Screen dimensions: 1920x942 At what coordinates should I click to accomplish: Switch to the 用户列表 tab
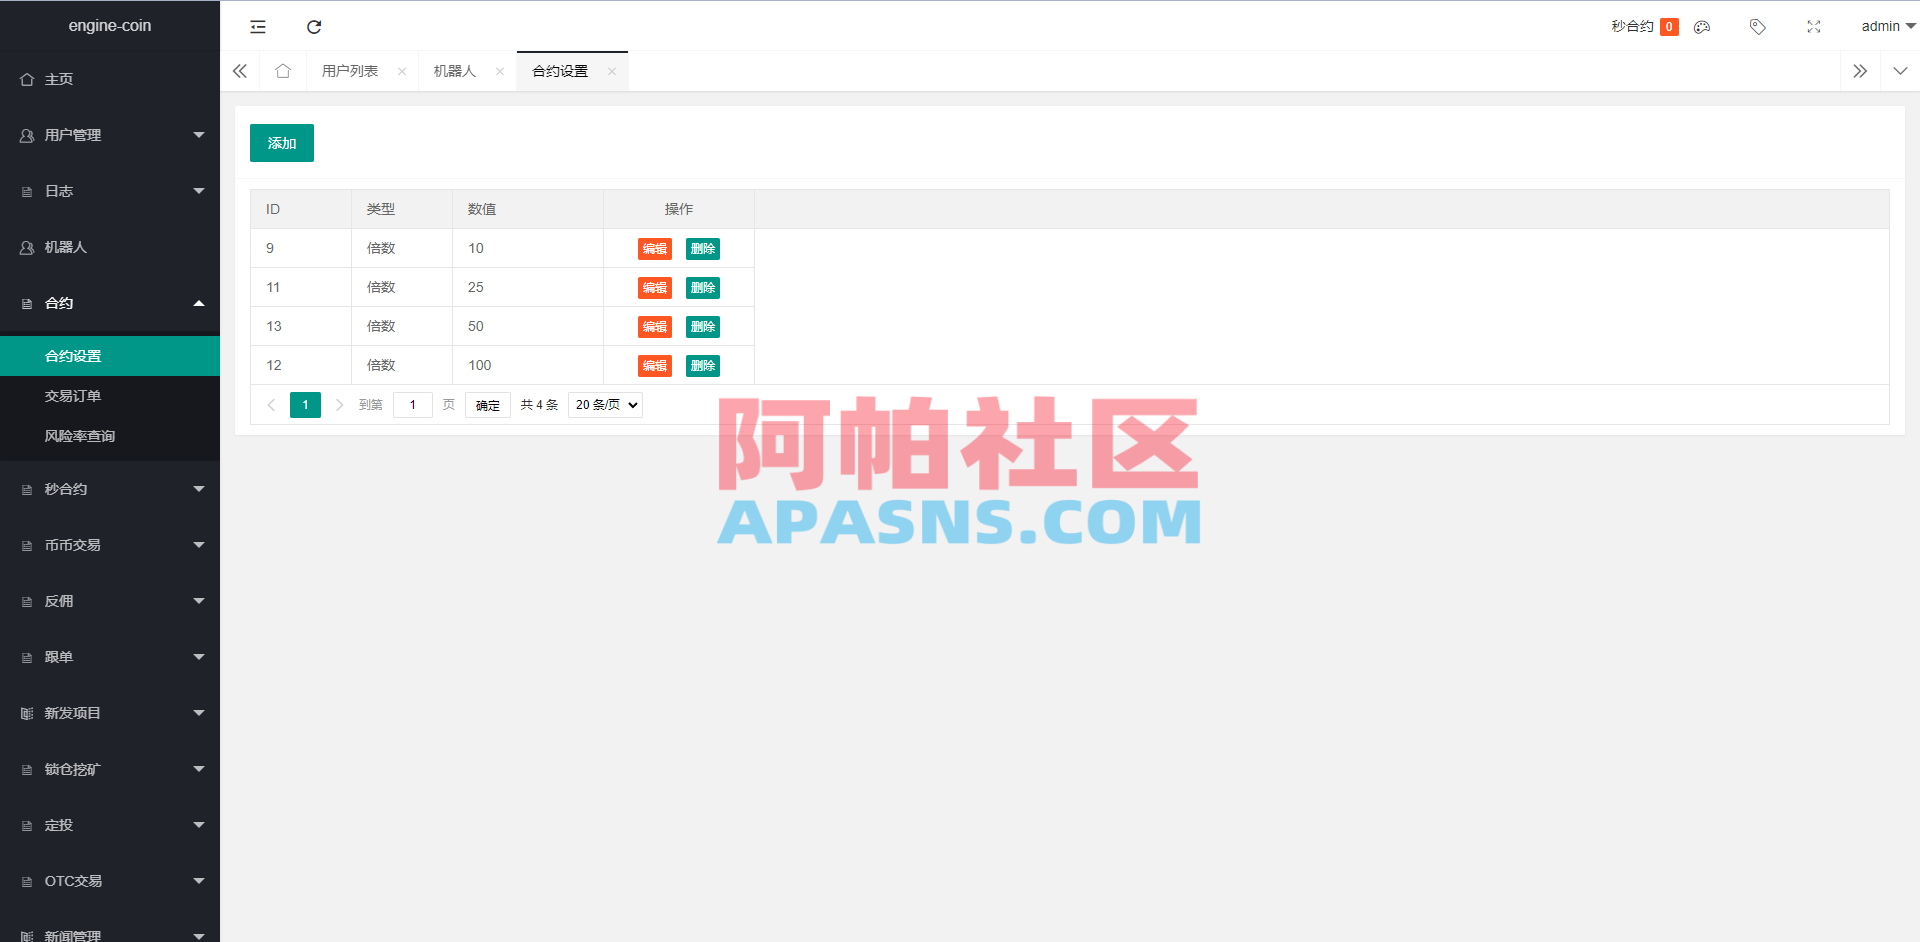(x=350, y=71)
